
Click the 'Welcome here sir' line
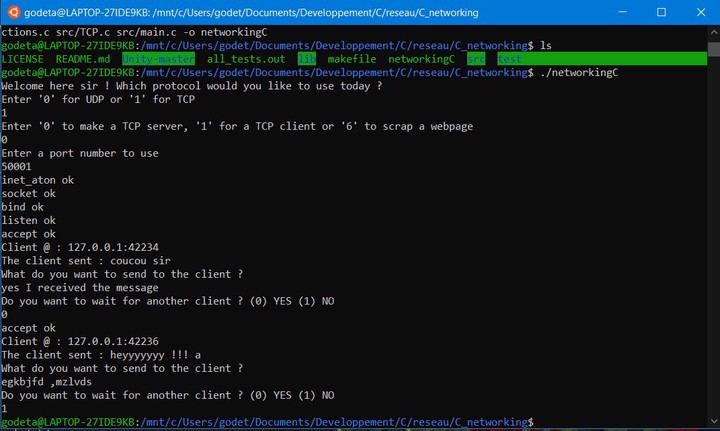click(x=191, y=86)
